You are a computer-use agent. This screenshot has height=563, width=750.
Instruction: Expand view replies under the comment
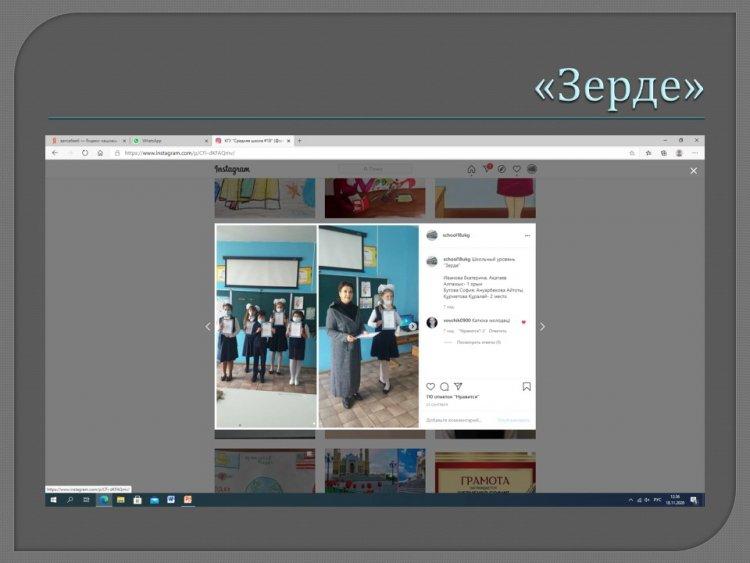click(x=478, y=342)
